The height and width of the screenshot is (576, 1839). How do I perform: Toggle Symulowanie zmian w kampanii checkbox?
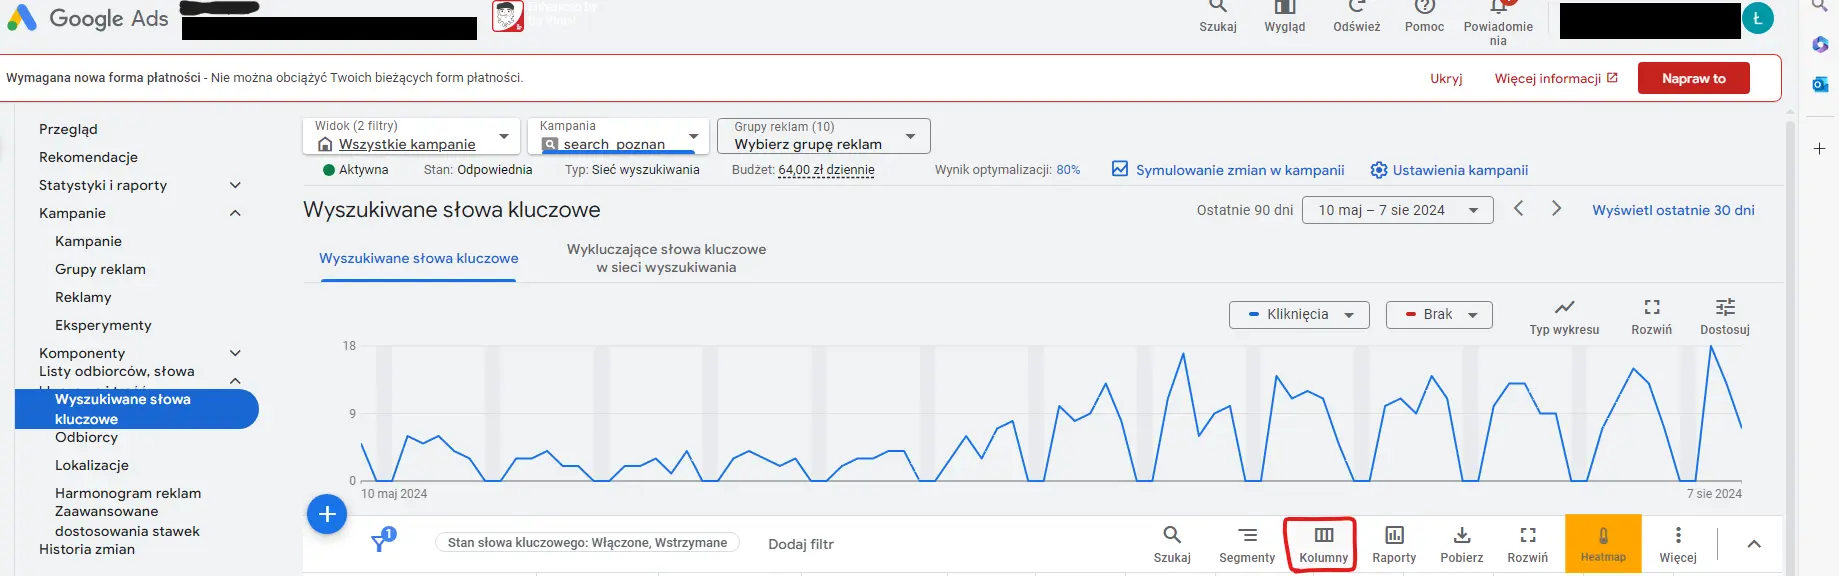click(x=1120, y=170)
